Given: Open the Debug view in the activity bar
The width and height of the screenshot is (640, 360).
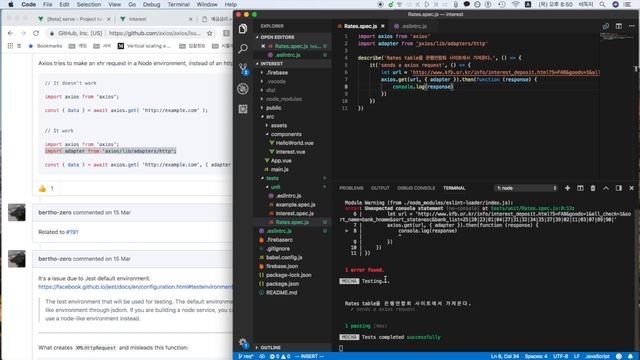Looking at the screenshot, I should click(x=243, y=89).
